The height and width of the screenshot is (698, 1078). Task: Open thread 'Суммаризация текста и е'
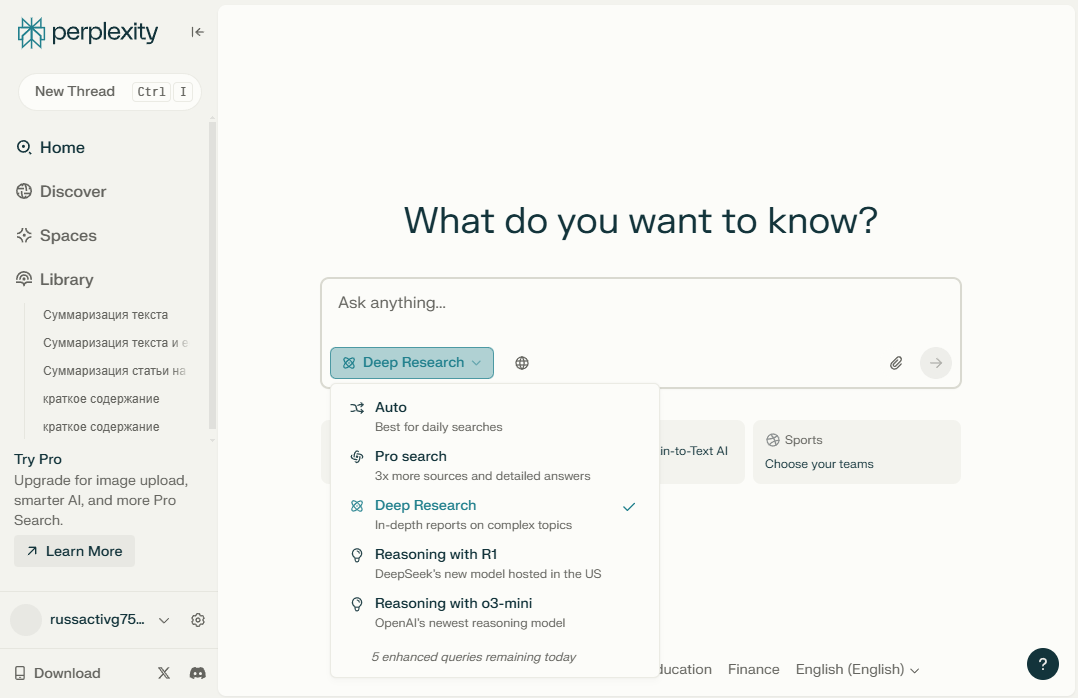tap(116, 342)
